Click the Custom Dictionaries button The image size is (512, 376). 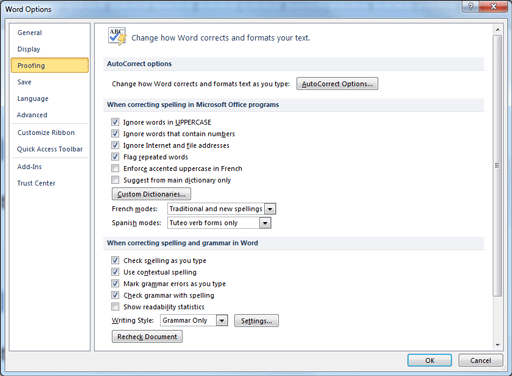[151, 194]
